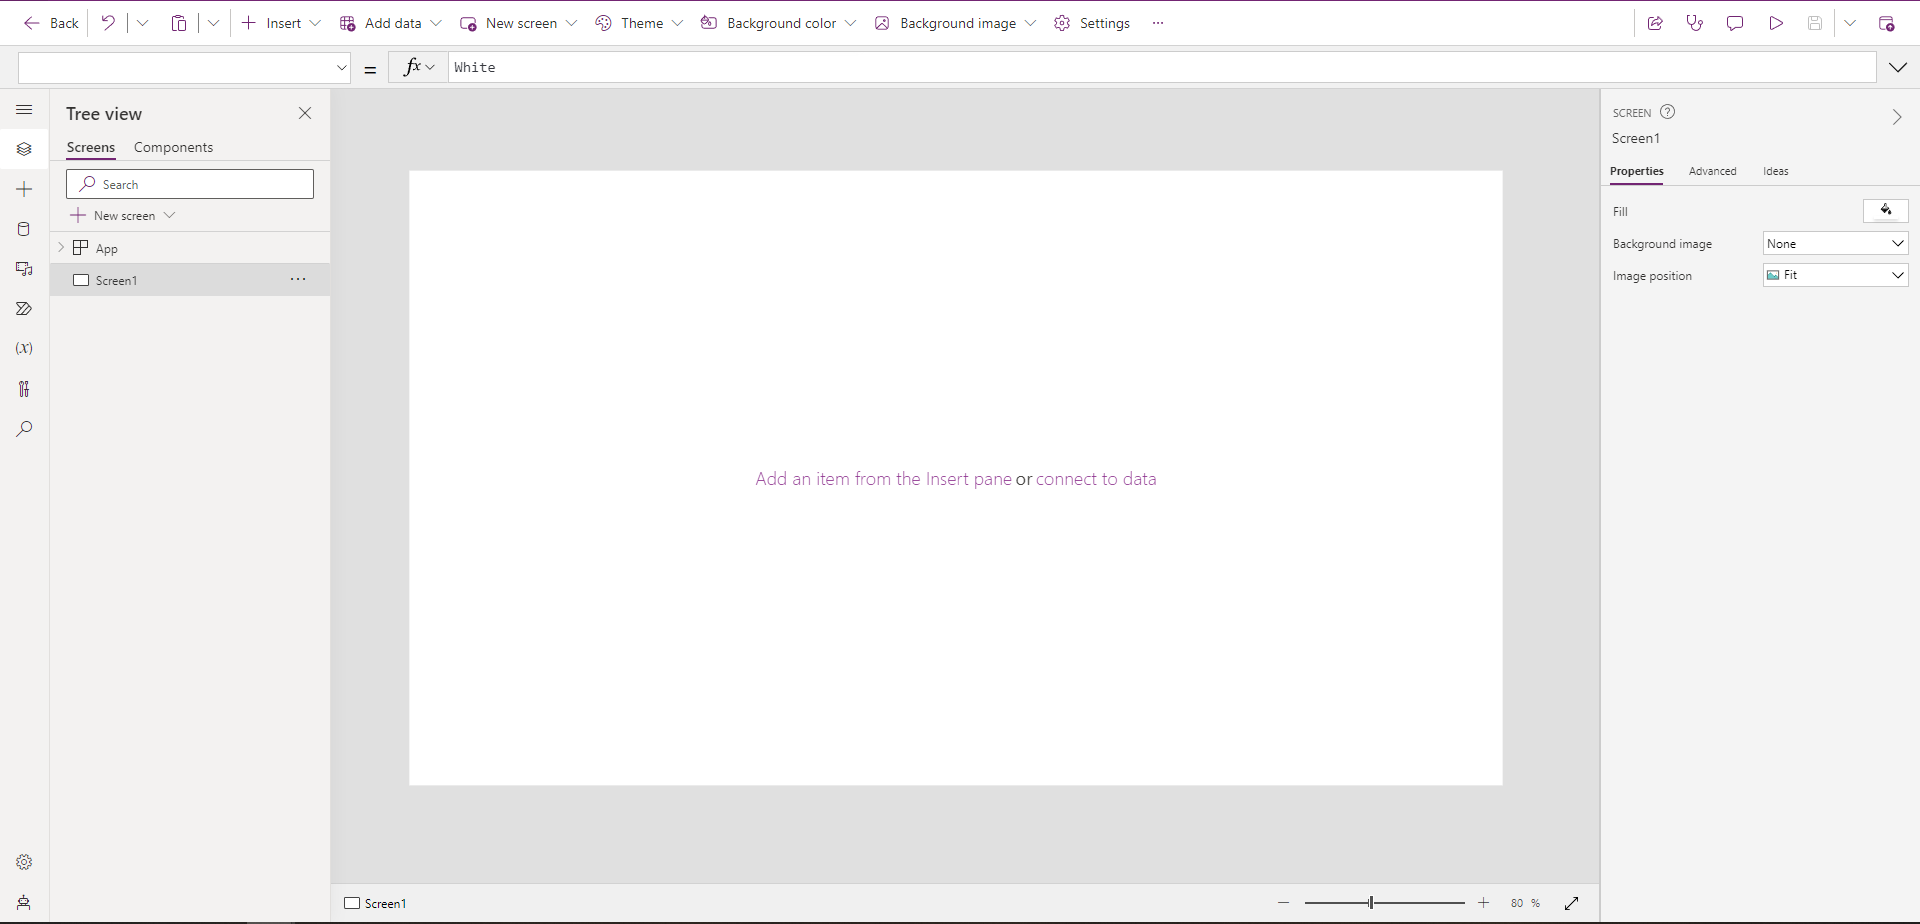Switch to the Components tab
This screenshot has height=924, width=1920.
[x=172, y=147]
